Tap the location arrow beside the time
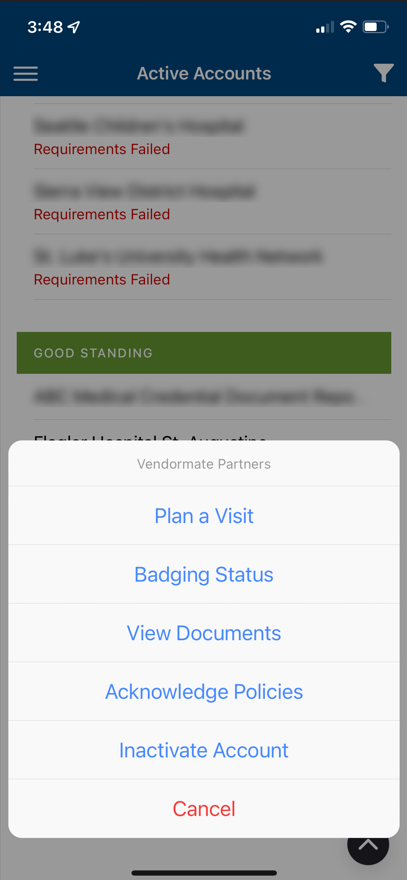The image size is (407, 880). pos(74,27)
